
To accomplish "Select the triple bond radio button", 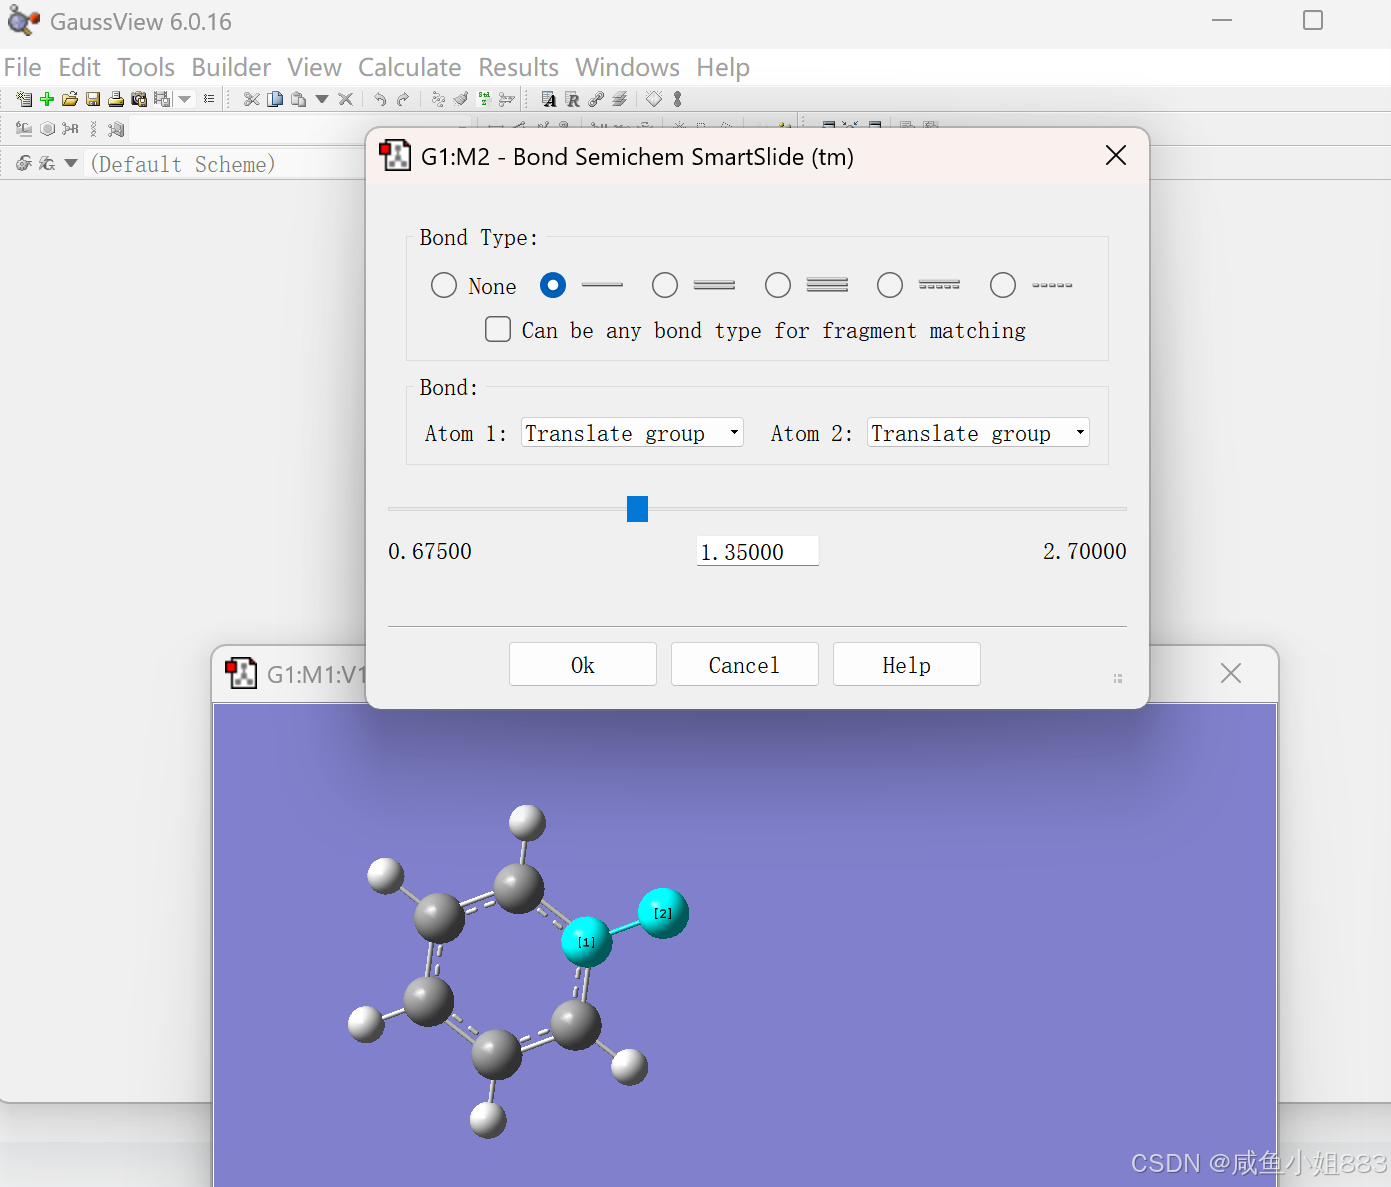I will pos(778,286).
